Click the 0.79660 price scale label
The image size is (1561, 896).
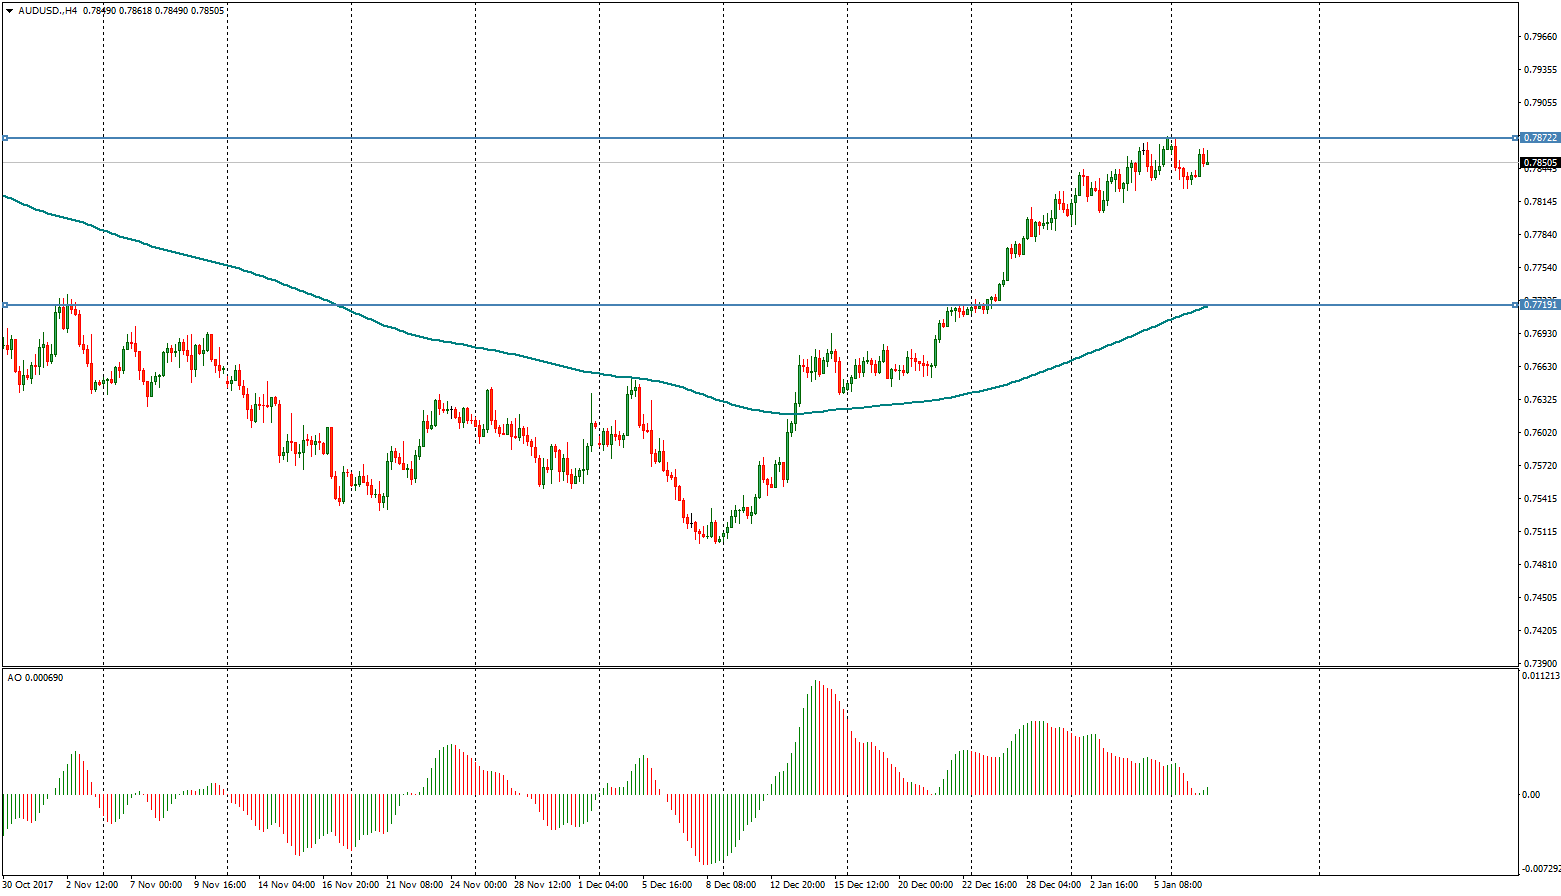[1539, 37]
